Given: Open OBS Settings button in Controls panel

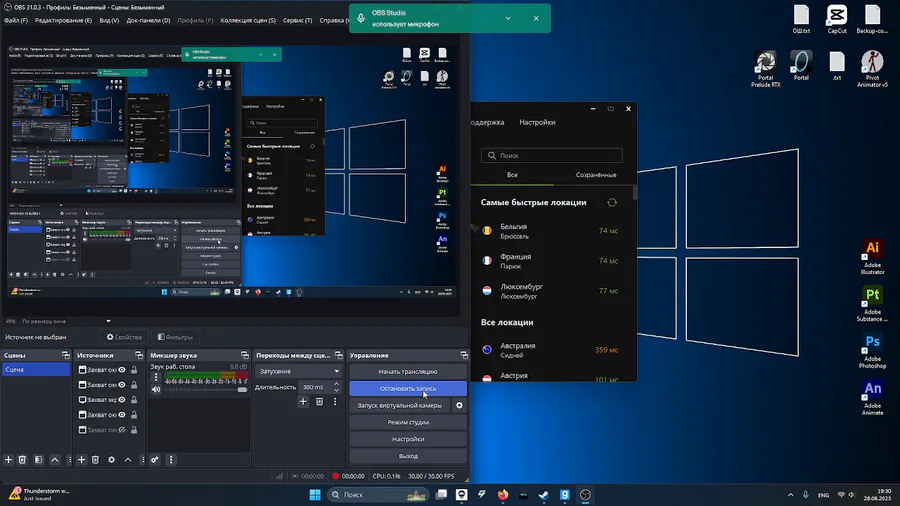Looking at the screenshot, I should pos(408,439).
